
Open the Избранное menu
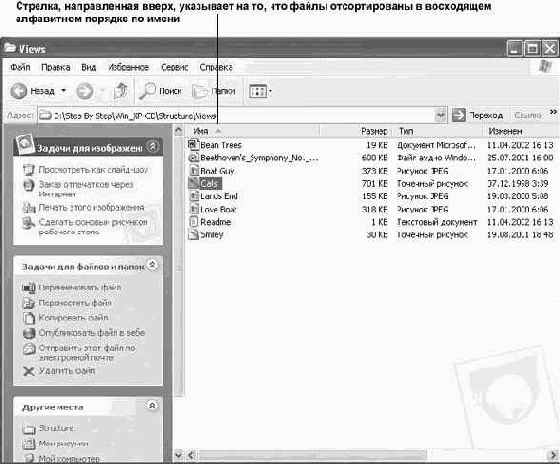point(129,67)
